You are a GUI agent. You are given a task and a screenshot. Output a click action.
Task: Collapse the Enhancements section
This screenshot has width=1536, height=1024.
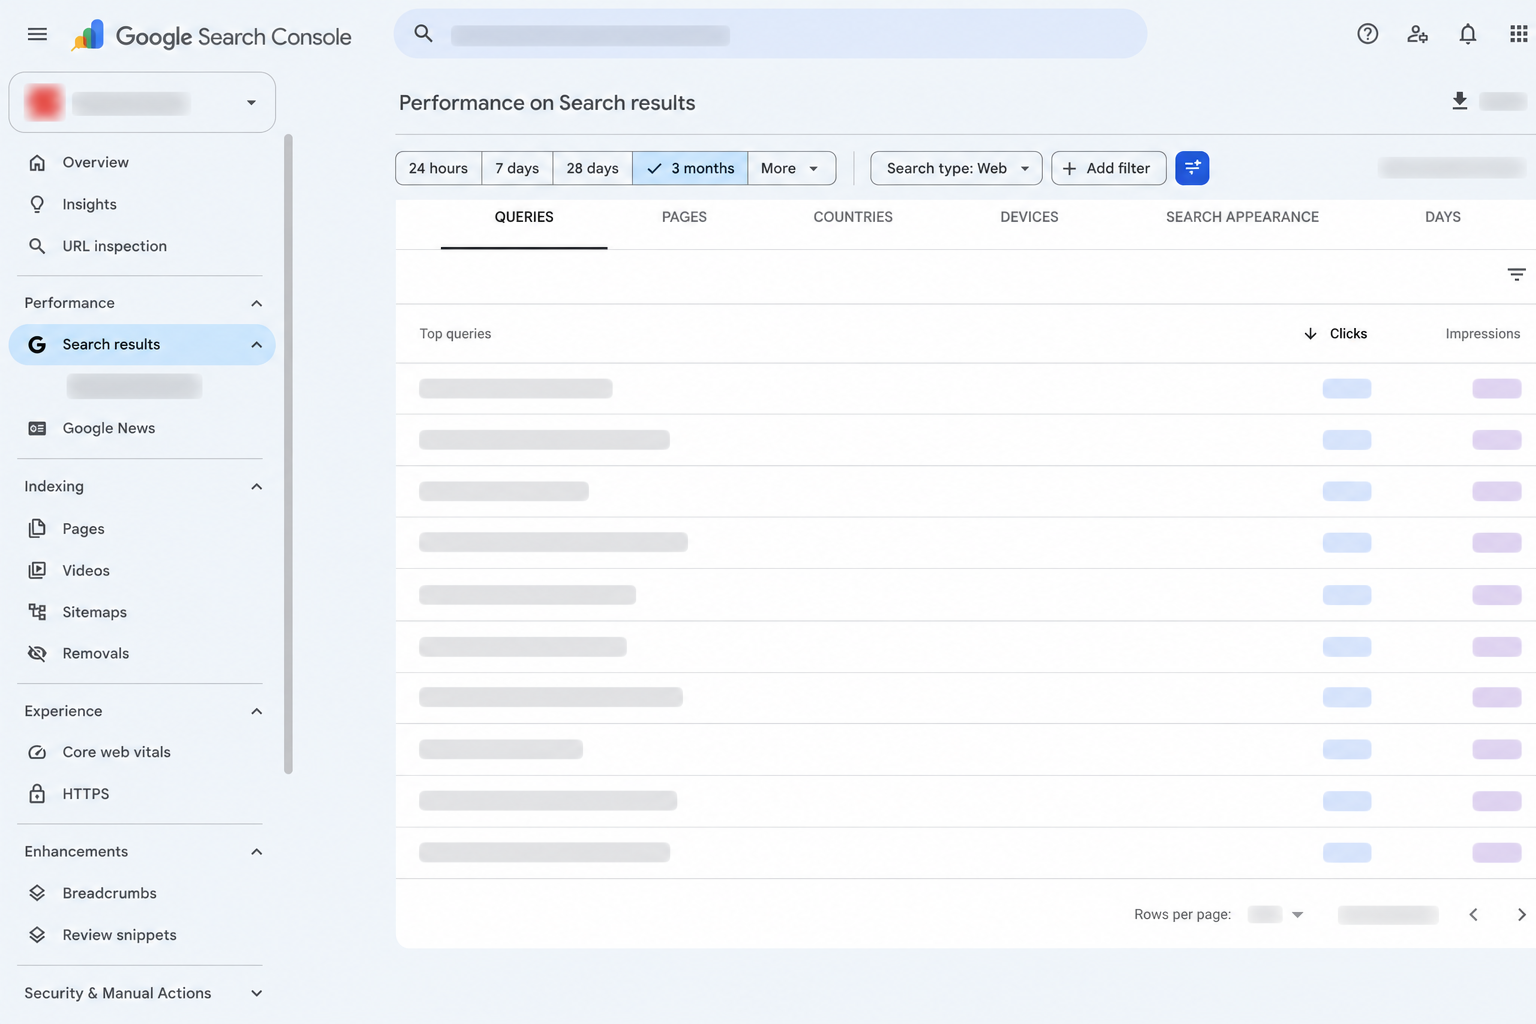pyautogui.click(x=256, y=852)
